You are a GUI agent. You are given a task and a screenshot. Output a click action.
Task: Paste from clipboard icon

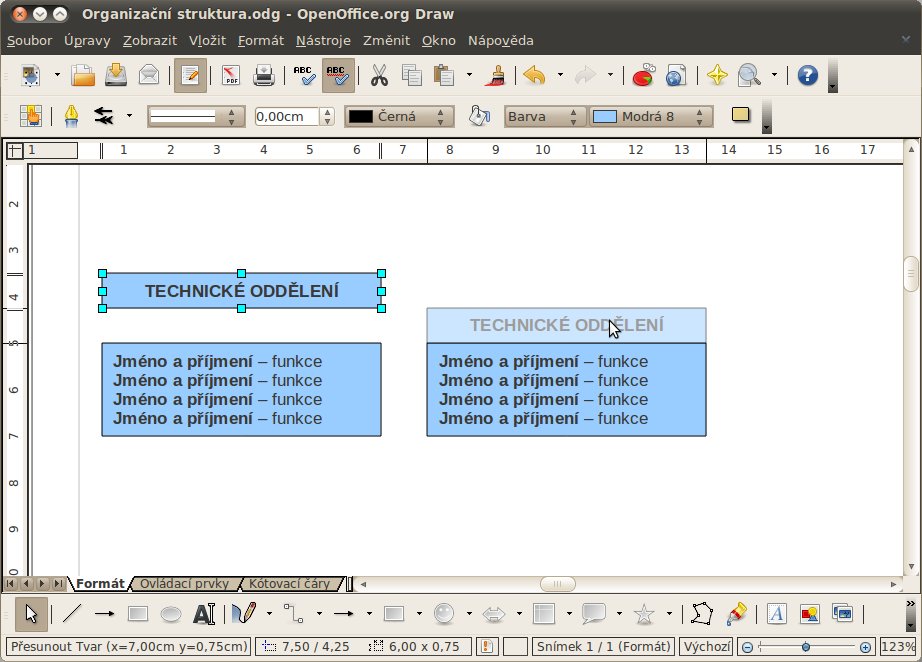(x=444, y=75)
